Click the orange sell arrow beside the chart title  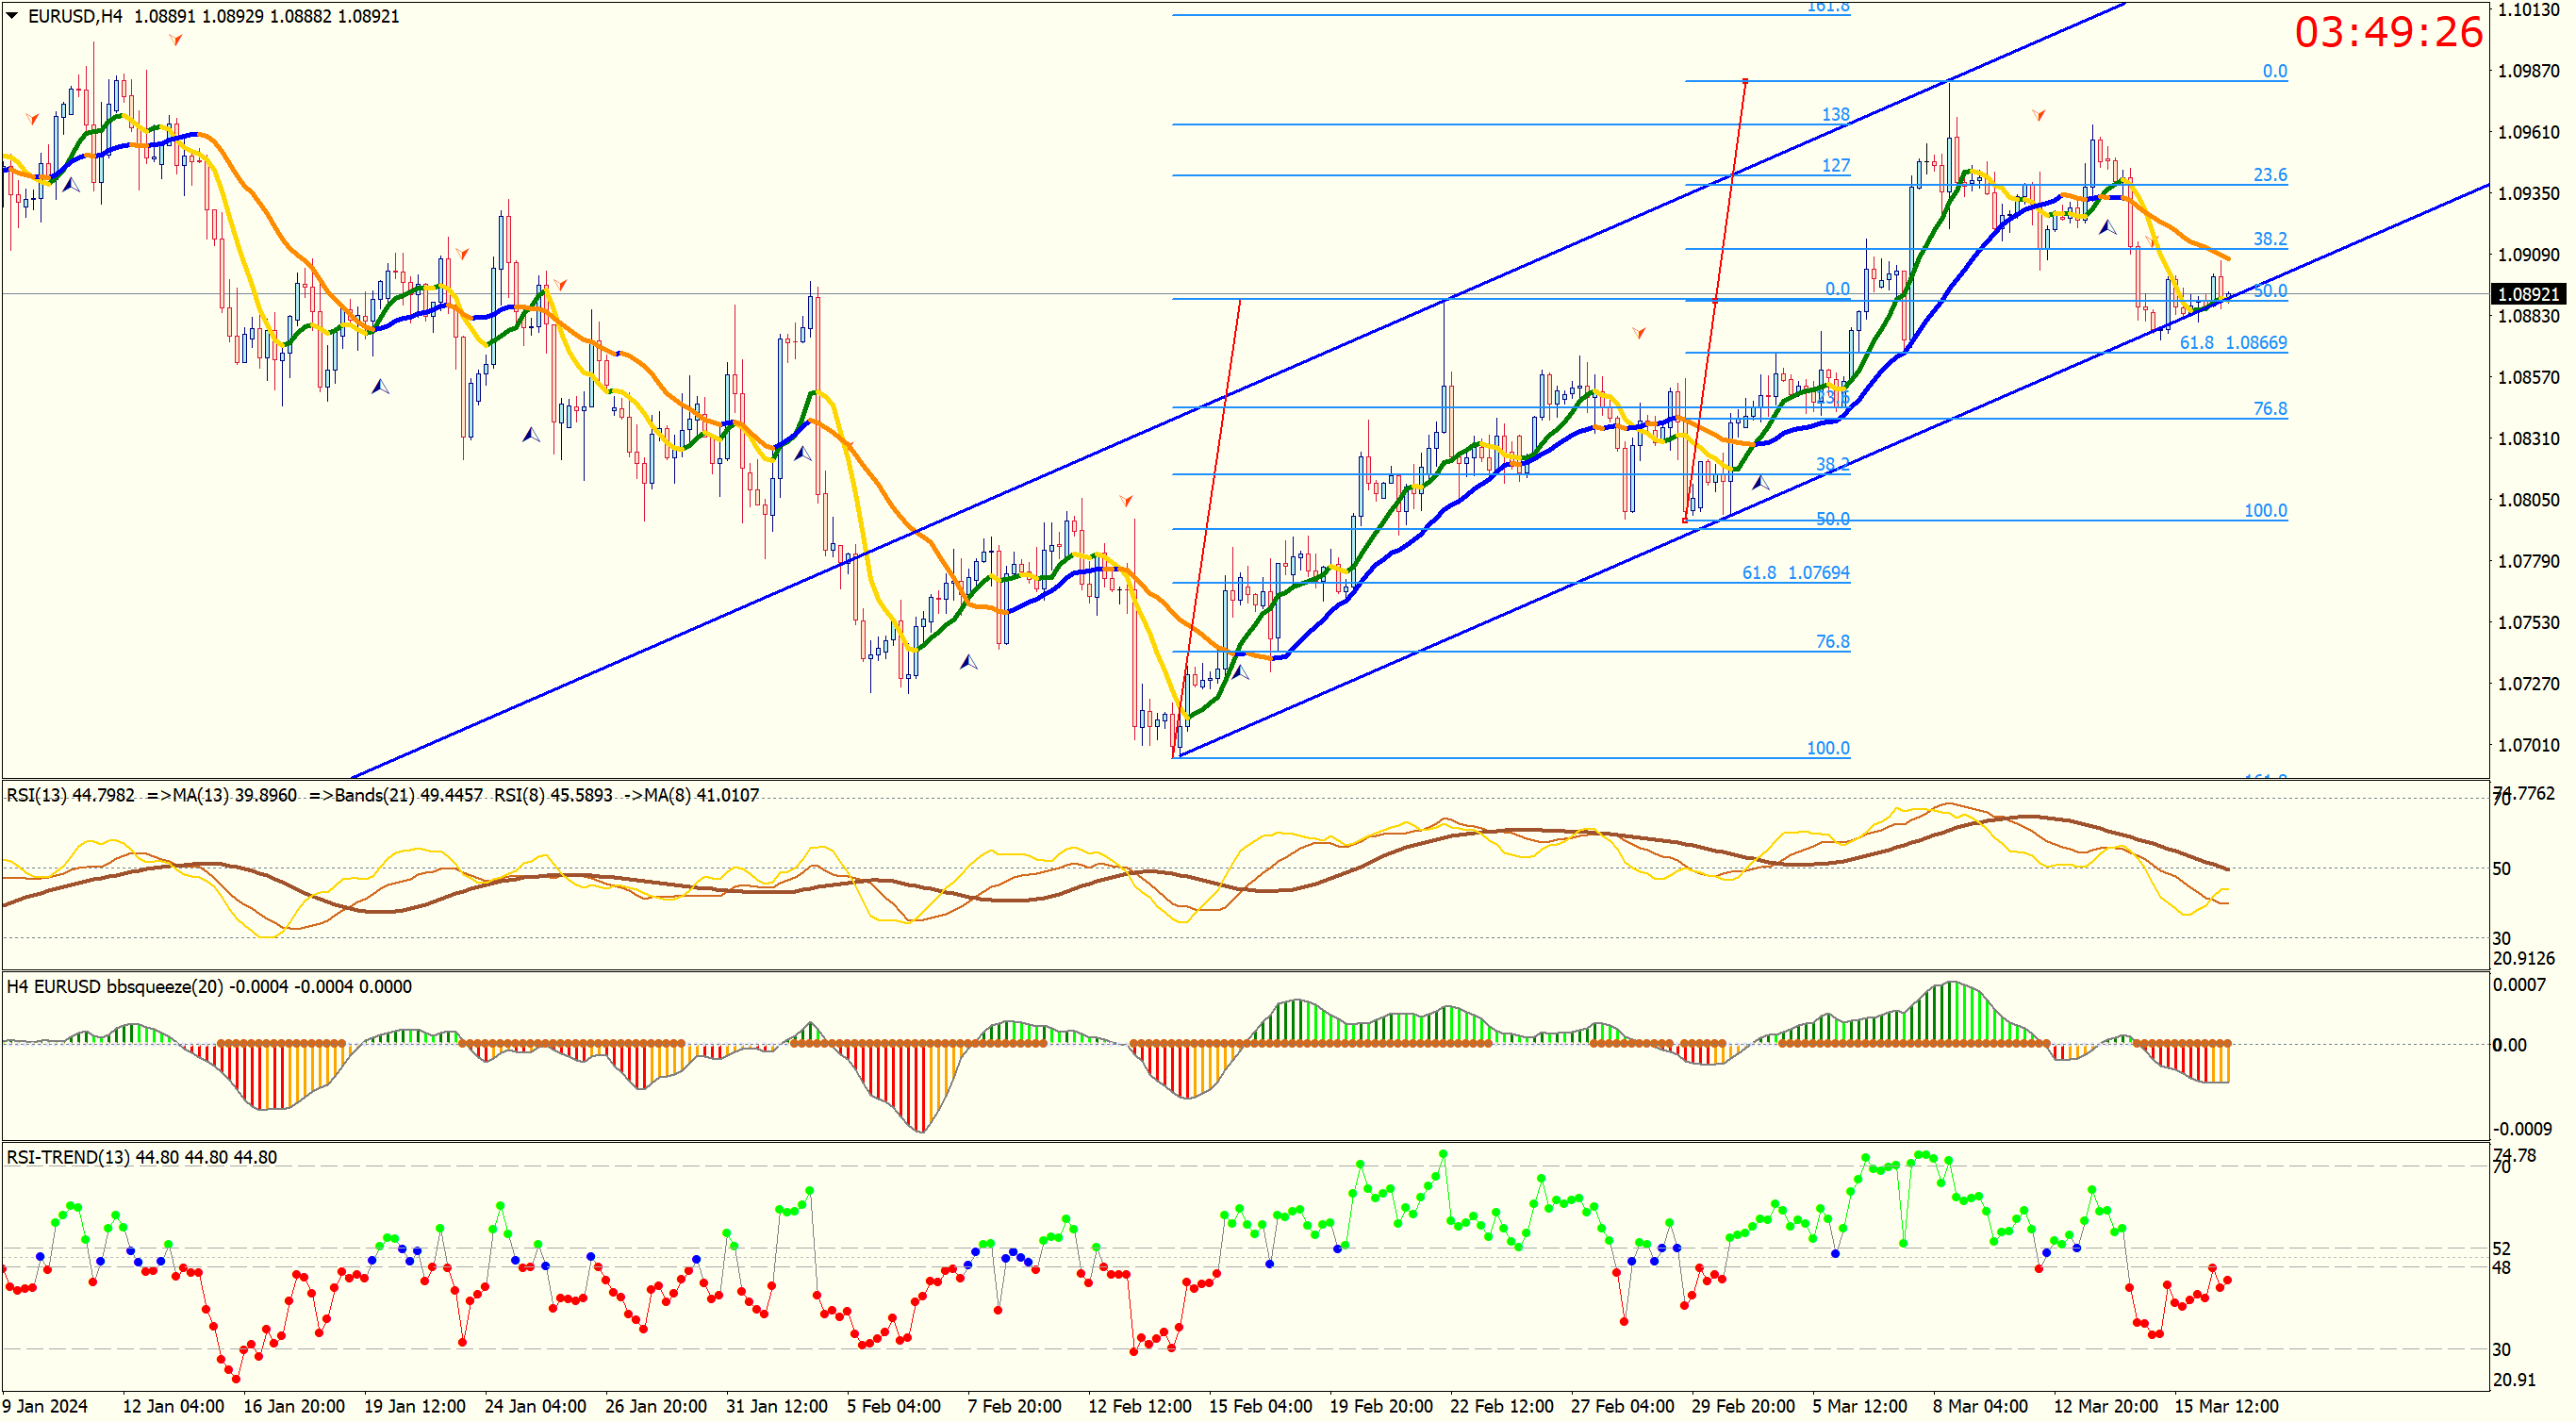pos(176,40)
